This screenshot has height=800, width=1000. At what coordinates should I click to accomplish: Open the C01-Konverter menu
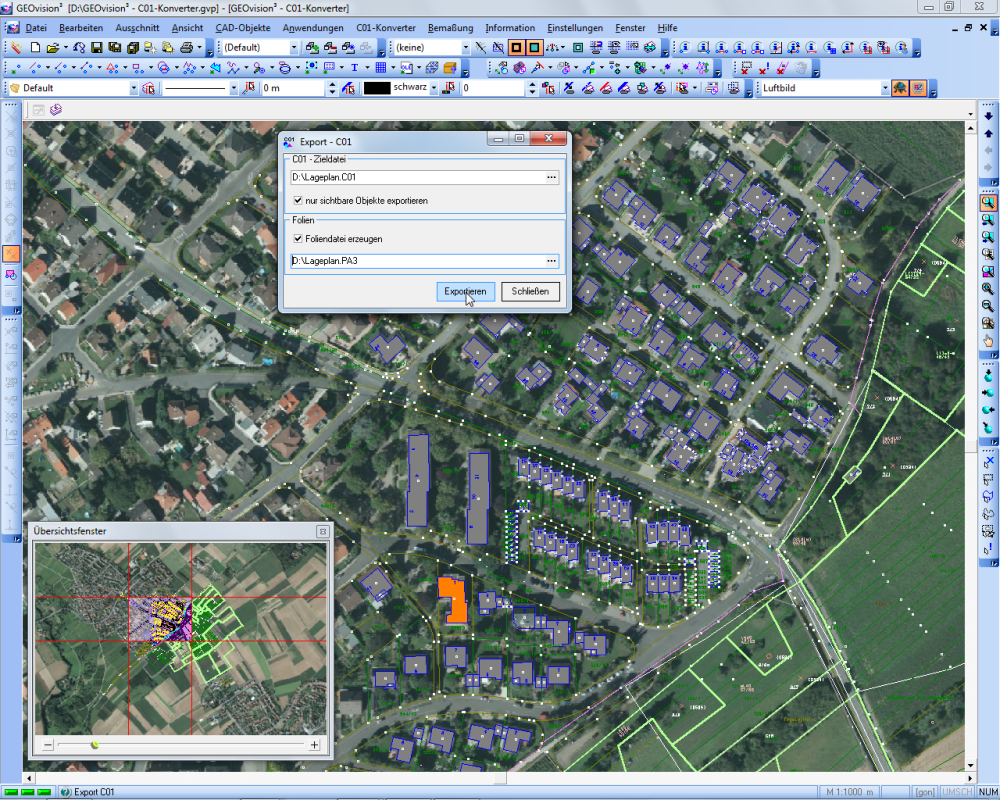(x=385, y=28)
